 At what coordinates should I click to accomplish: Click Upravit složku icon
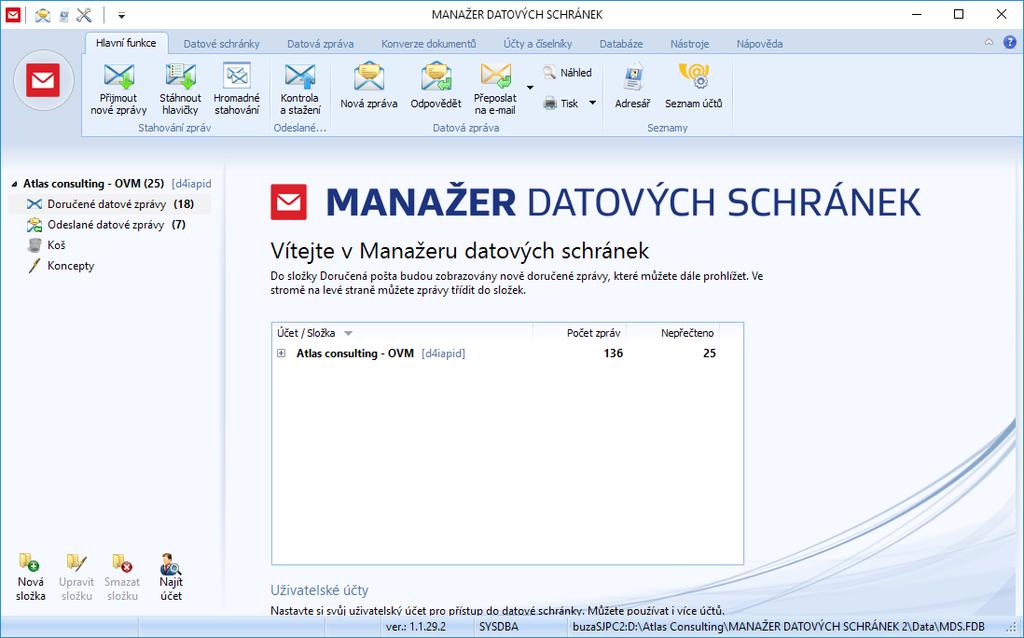tap(76, 562)
